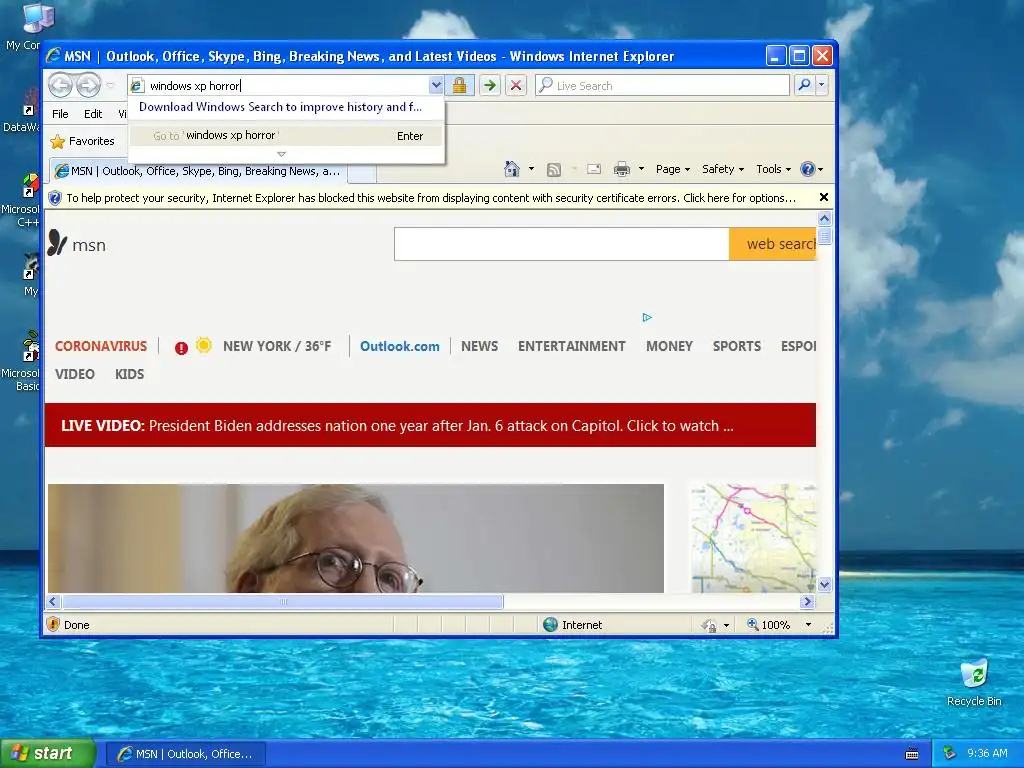Open the Outlook.com link

400,346
